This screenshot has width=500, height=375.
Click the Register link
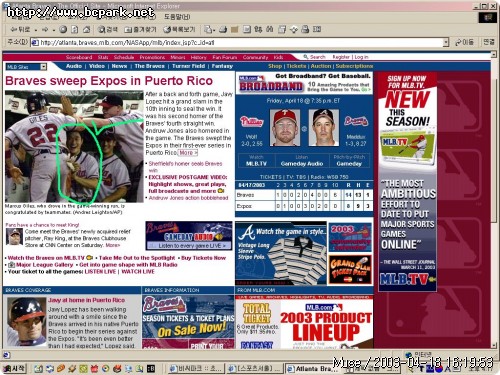(341, 57)
